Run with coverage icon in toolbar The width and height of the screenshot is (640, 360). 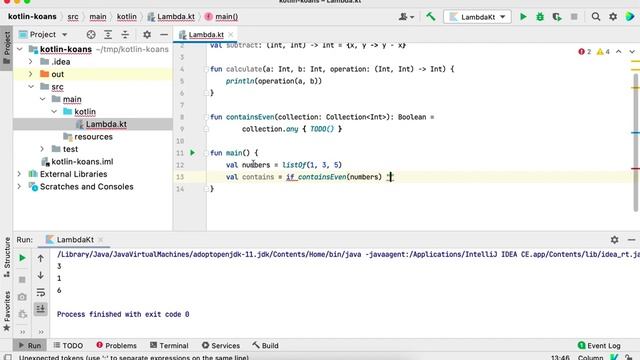click(557, 17)
